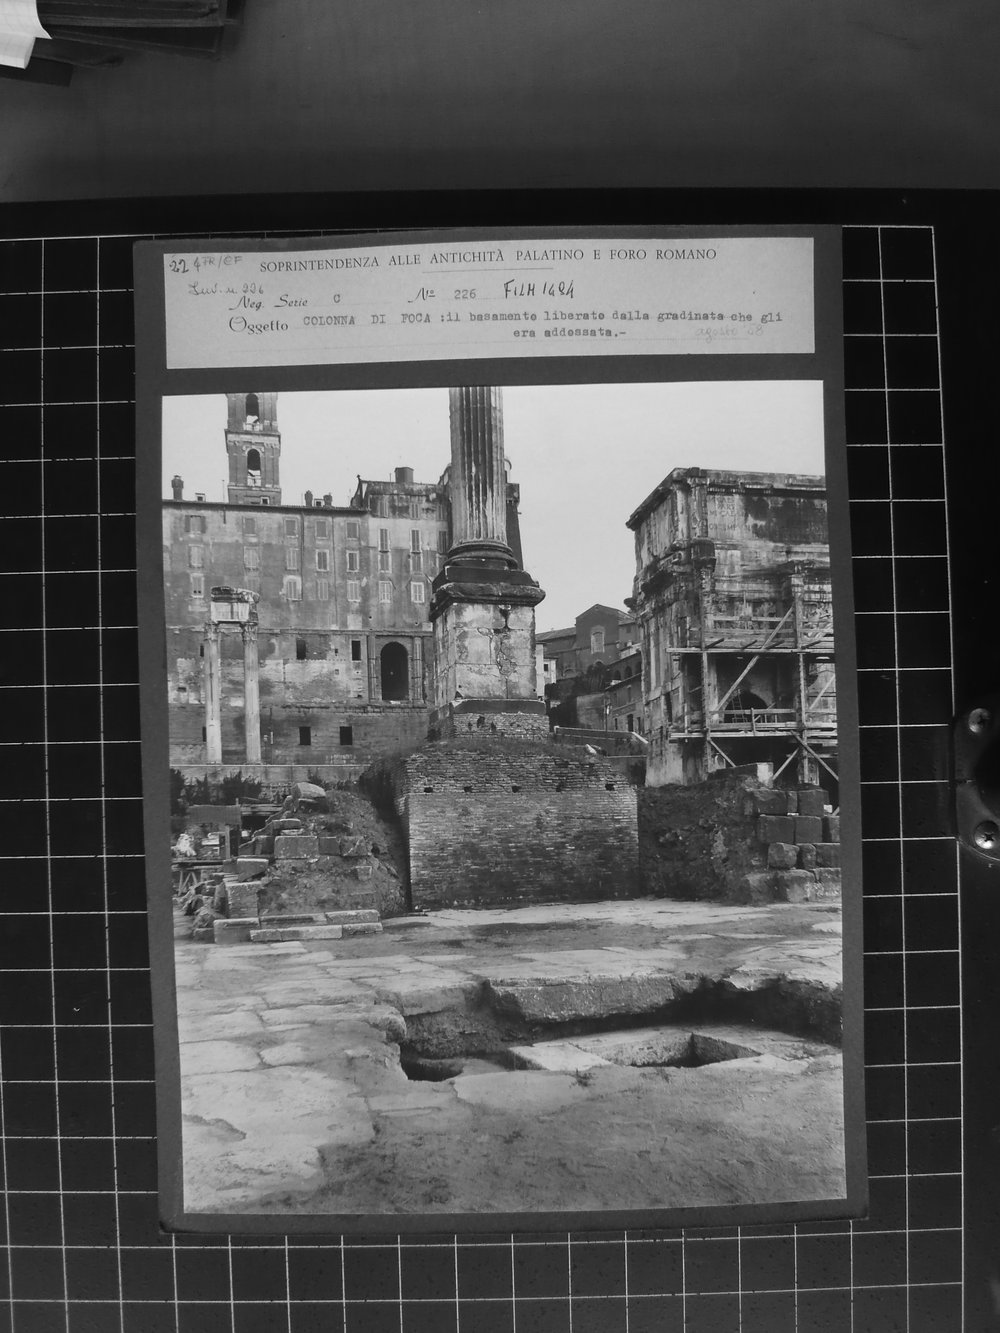This screenshot has height=1333, width=1000.
Task: Click the typed phrase 'il basamento liberato dalla gradinata'
Action: tap(584, 317)
